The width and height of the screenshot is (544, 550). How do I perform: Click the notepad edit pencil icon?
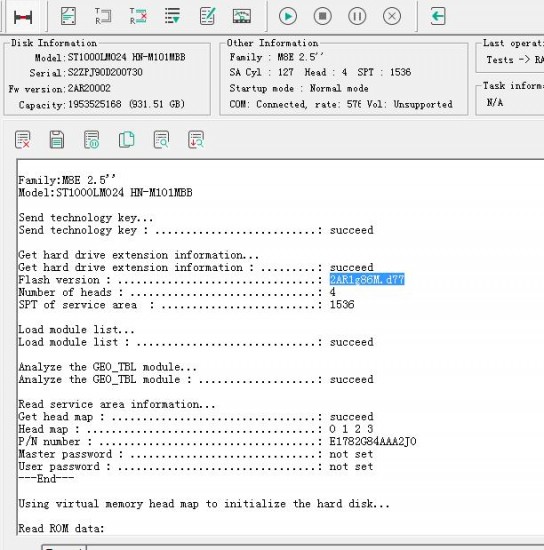[207, 16]
